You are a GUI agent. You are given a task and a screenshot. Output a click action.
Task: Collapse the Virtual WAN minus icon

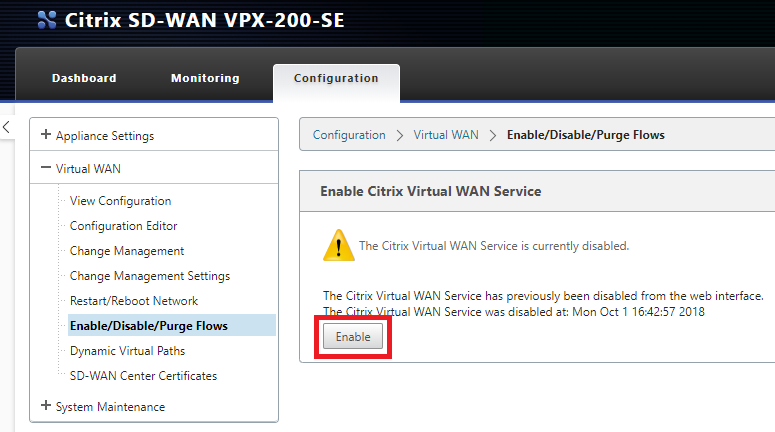tap(45, 168)
